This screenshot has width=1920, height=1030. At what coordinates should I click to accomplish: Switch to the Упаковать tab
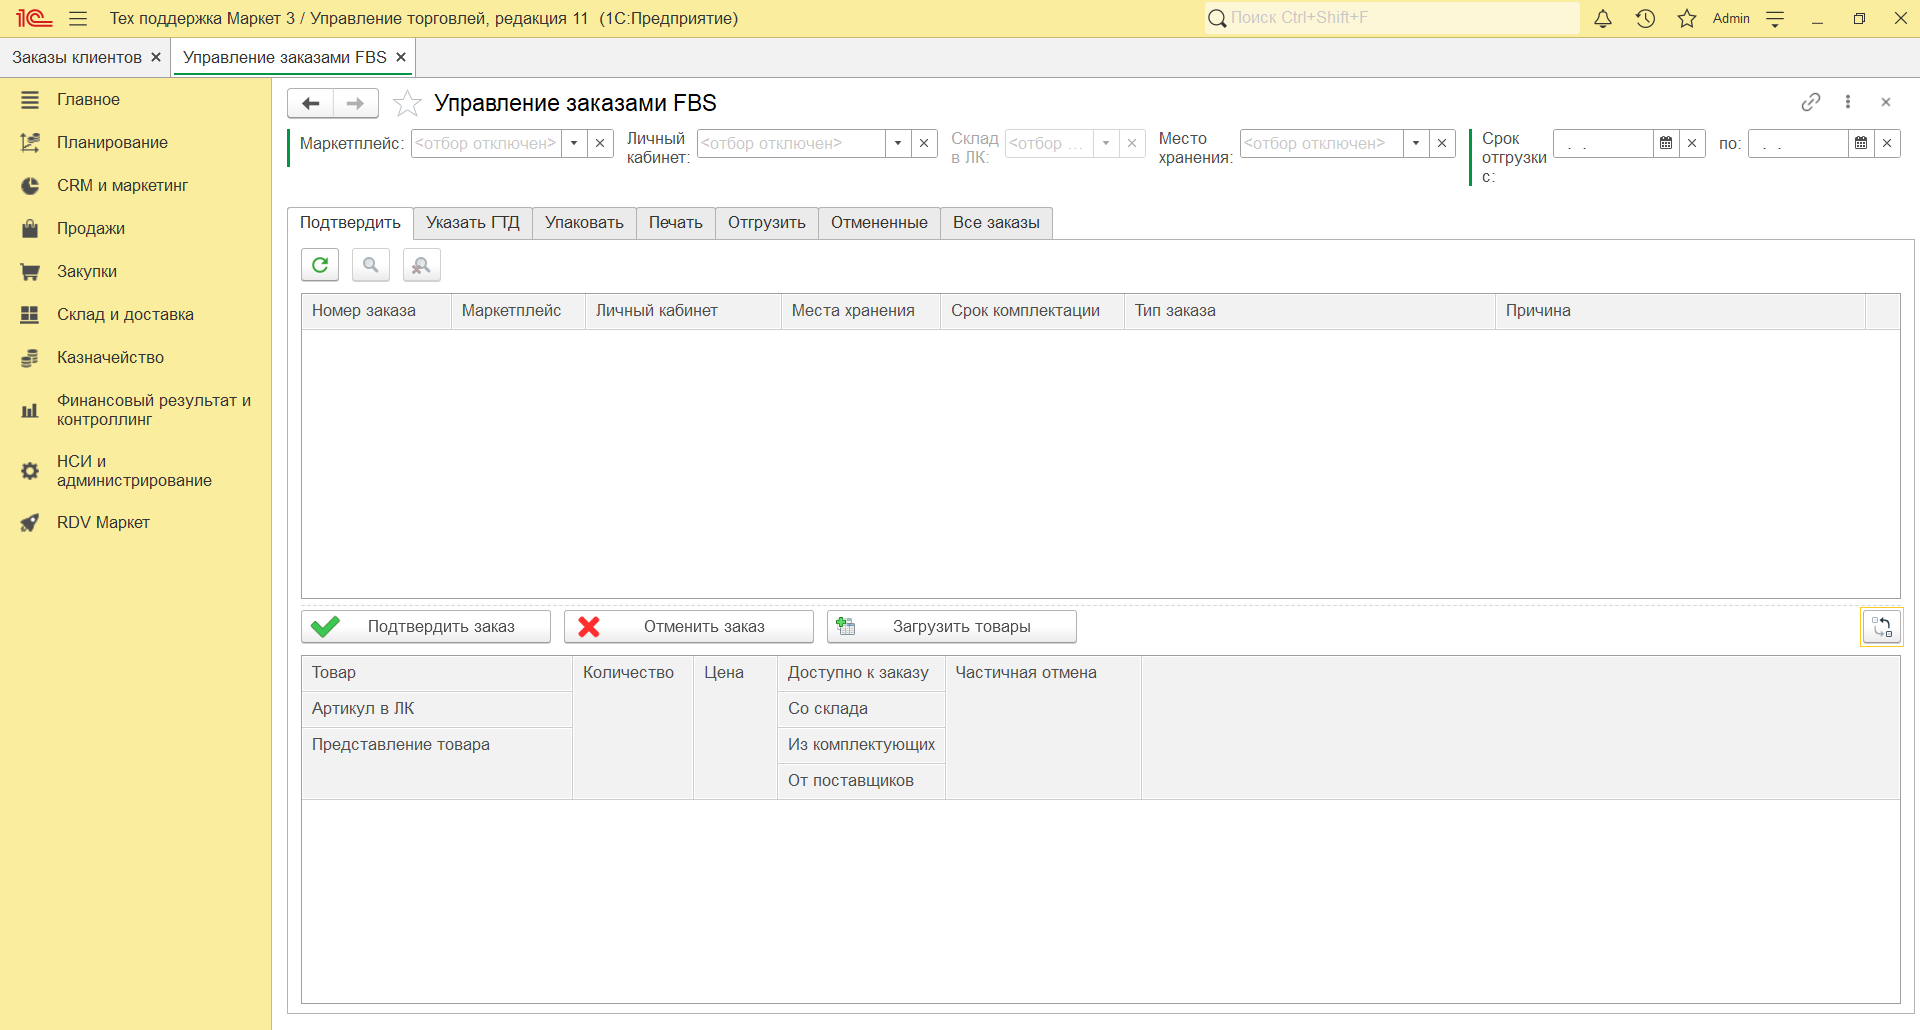[x=584, y=223]
